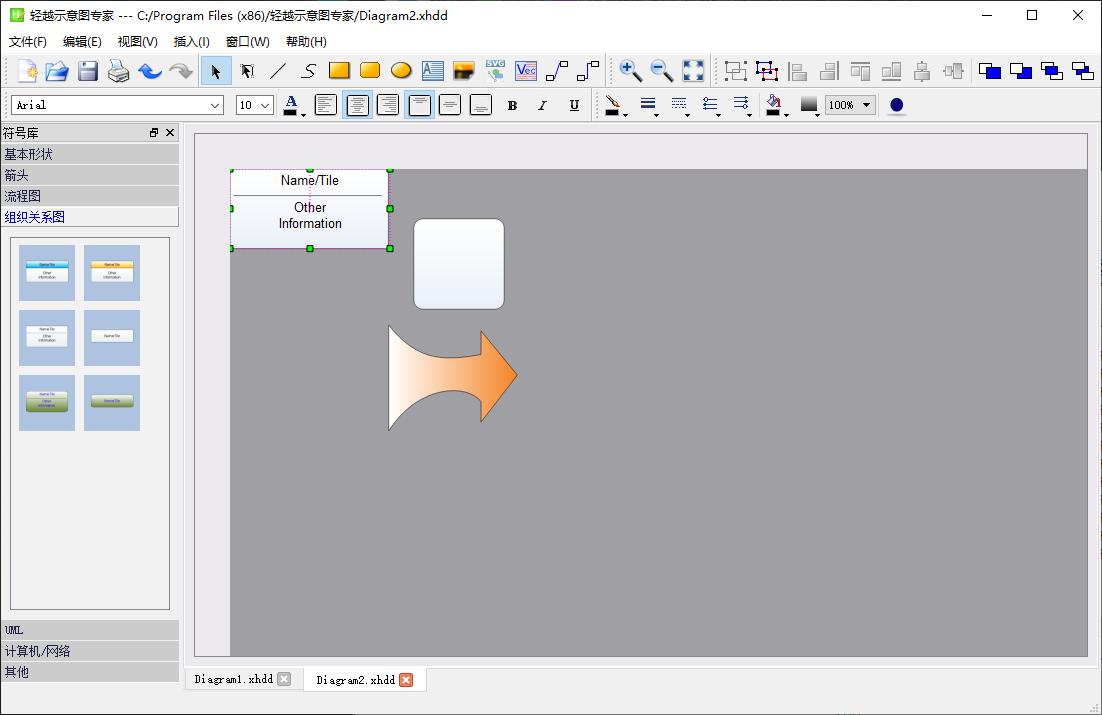Toggle middle vertical text alignment
The width and height of the screenshot is (1102, 715).
450,105
